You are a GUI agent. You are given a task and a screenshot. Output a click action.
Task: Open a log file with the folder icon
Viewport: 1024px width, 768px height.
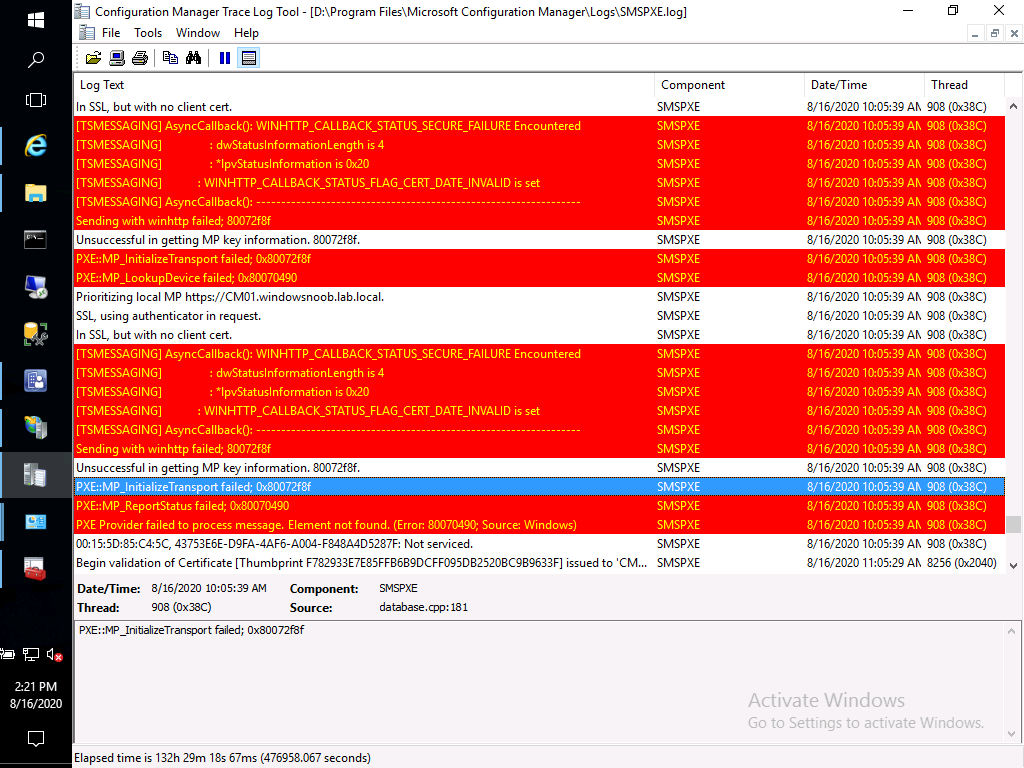pyautogui.click(x=93, y=58)
